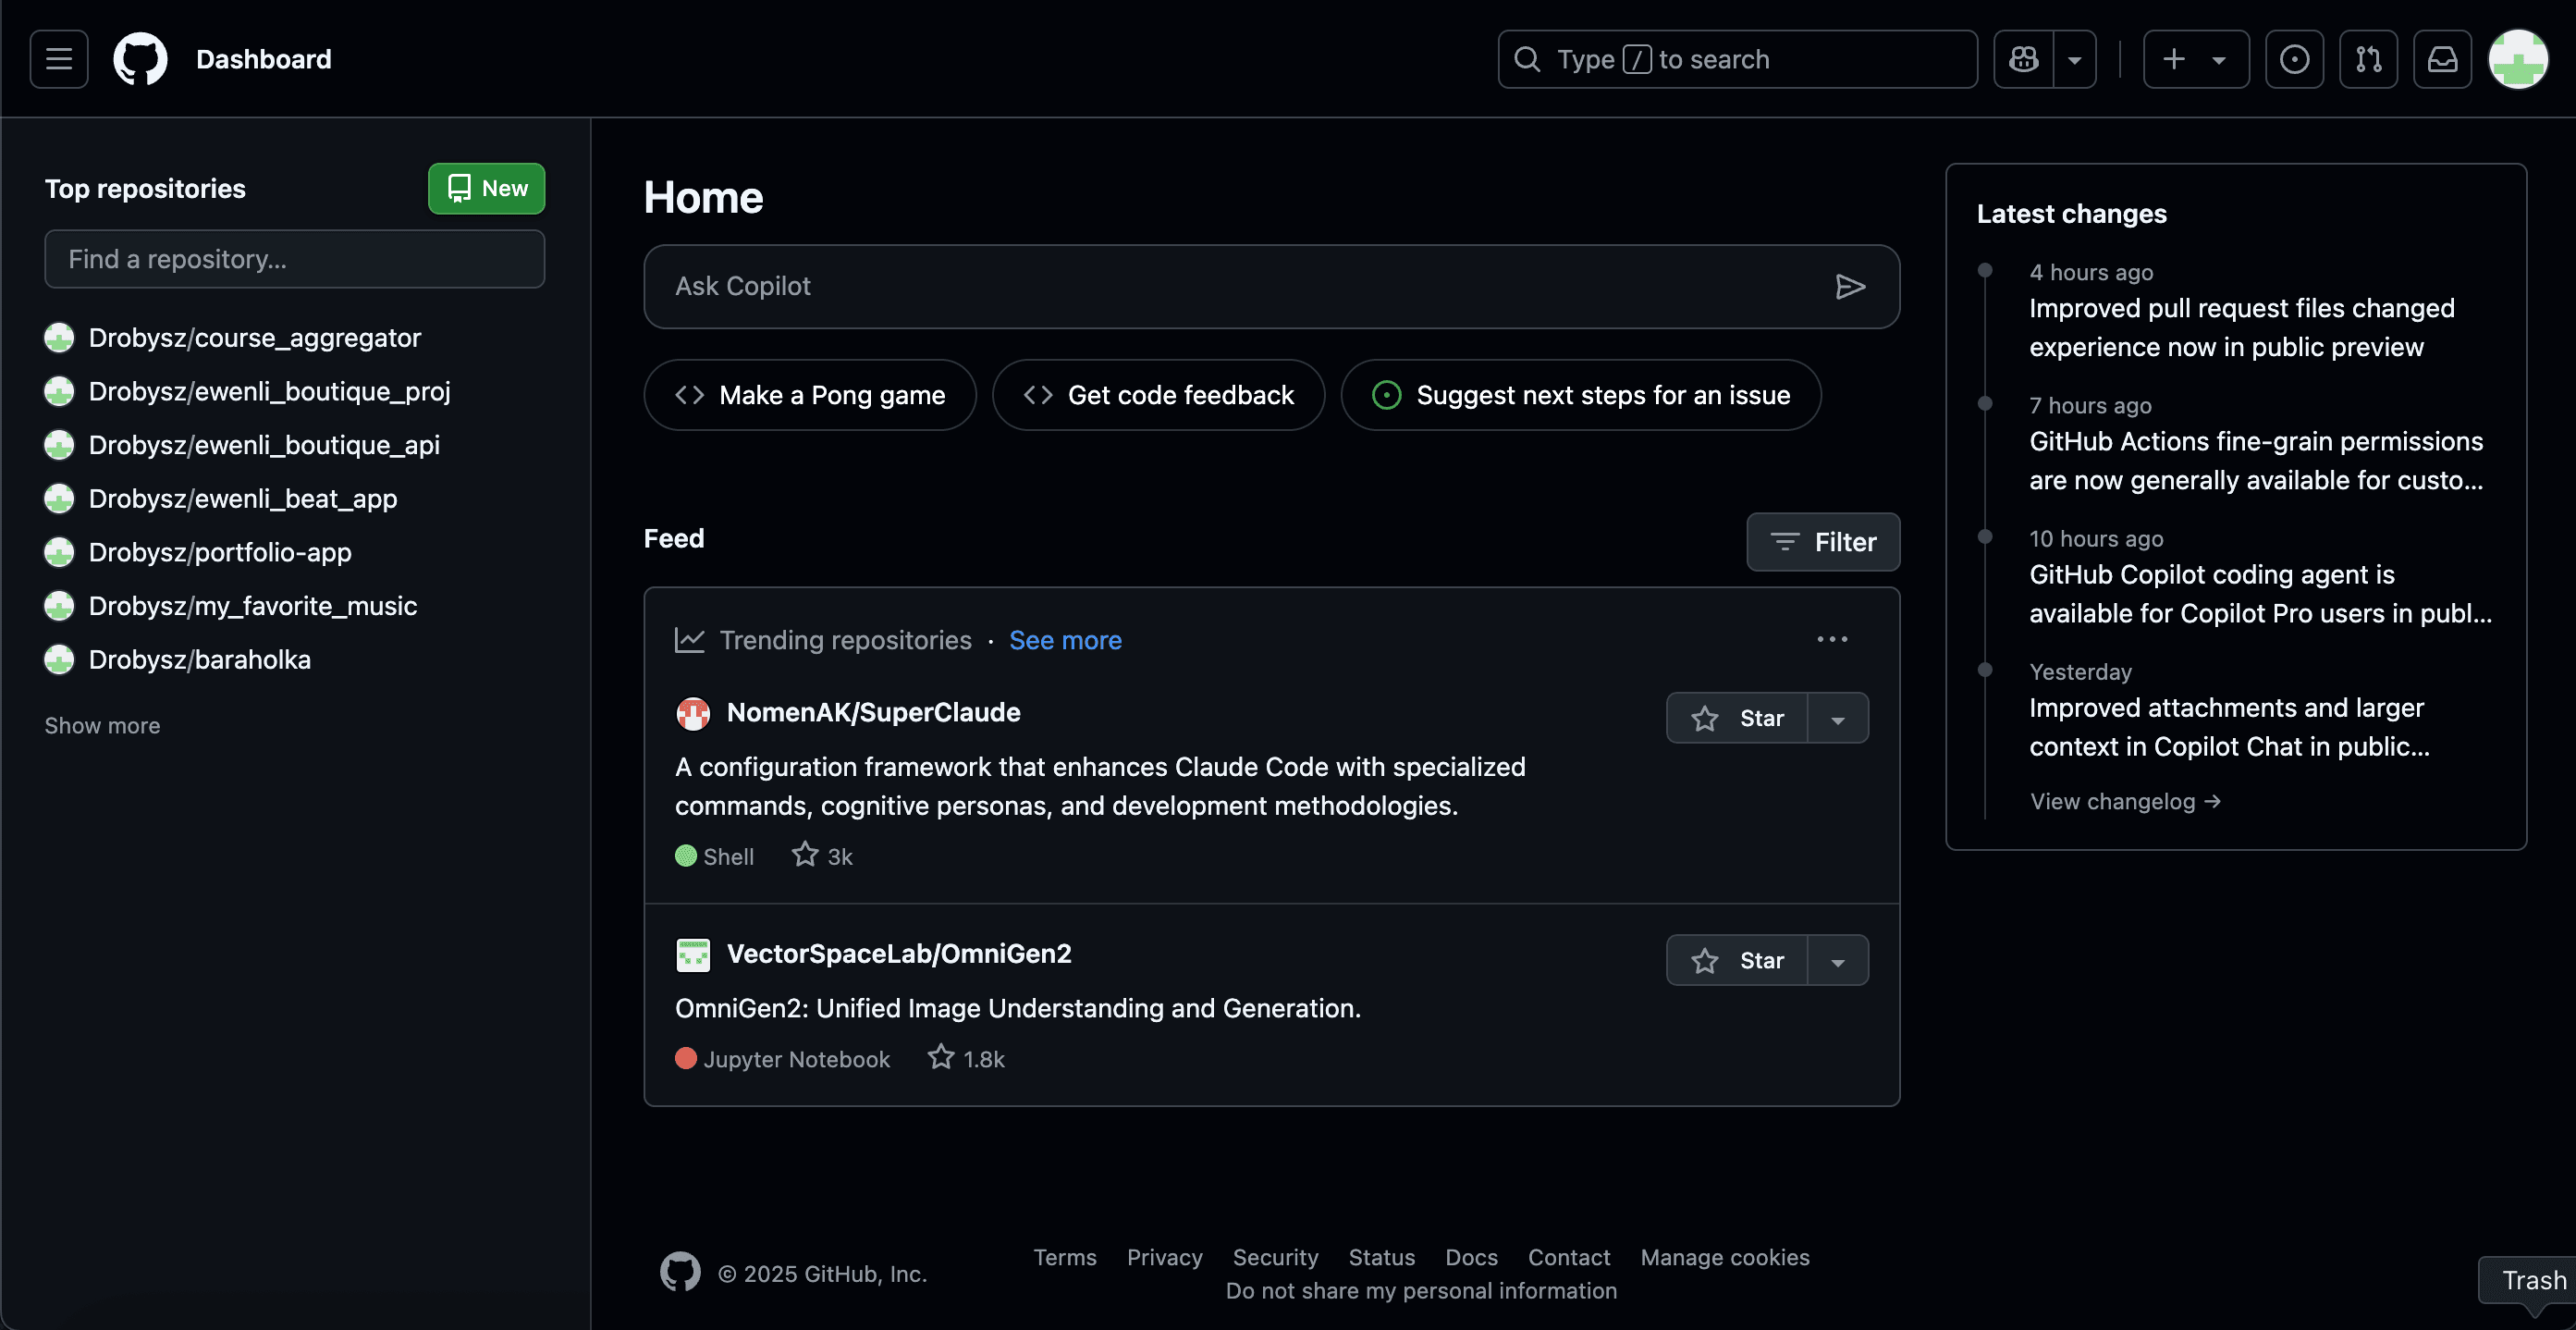
Task: Open the Privacy footer link
Action: [1164, 1258]
